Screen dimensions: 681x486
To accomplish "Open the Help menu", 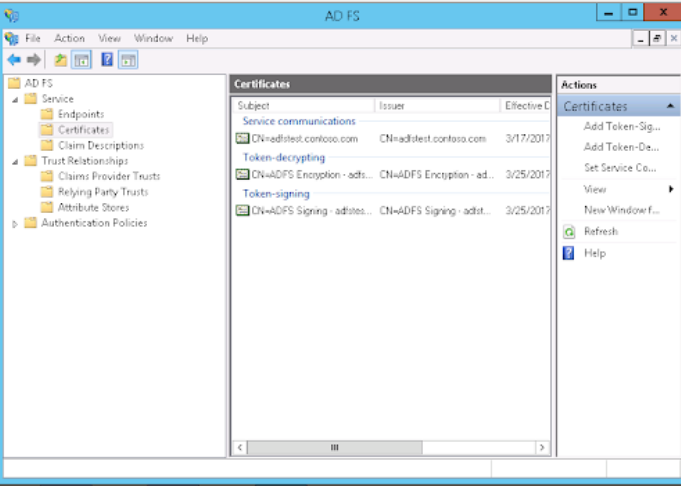I will 197,39.
